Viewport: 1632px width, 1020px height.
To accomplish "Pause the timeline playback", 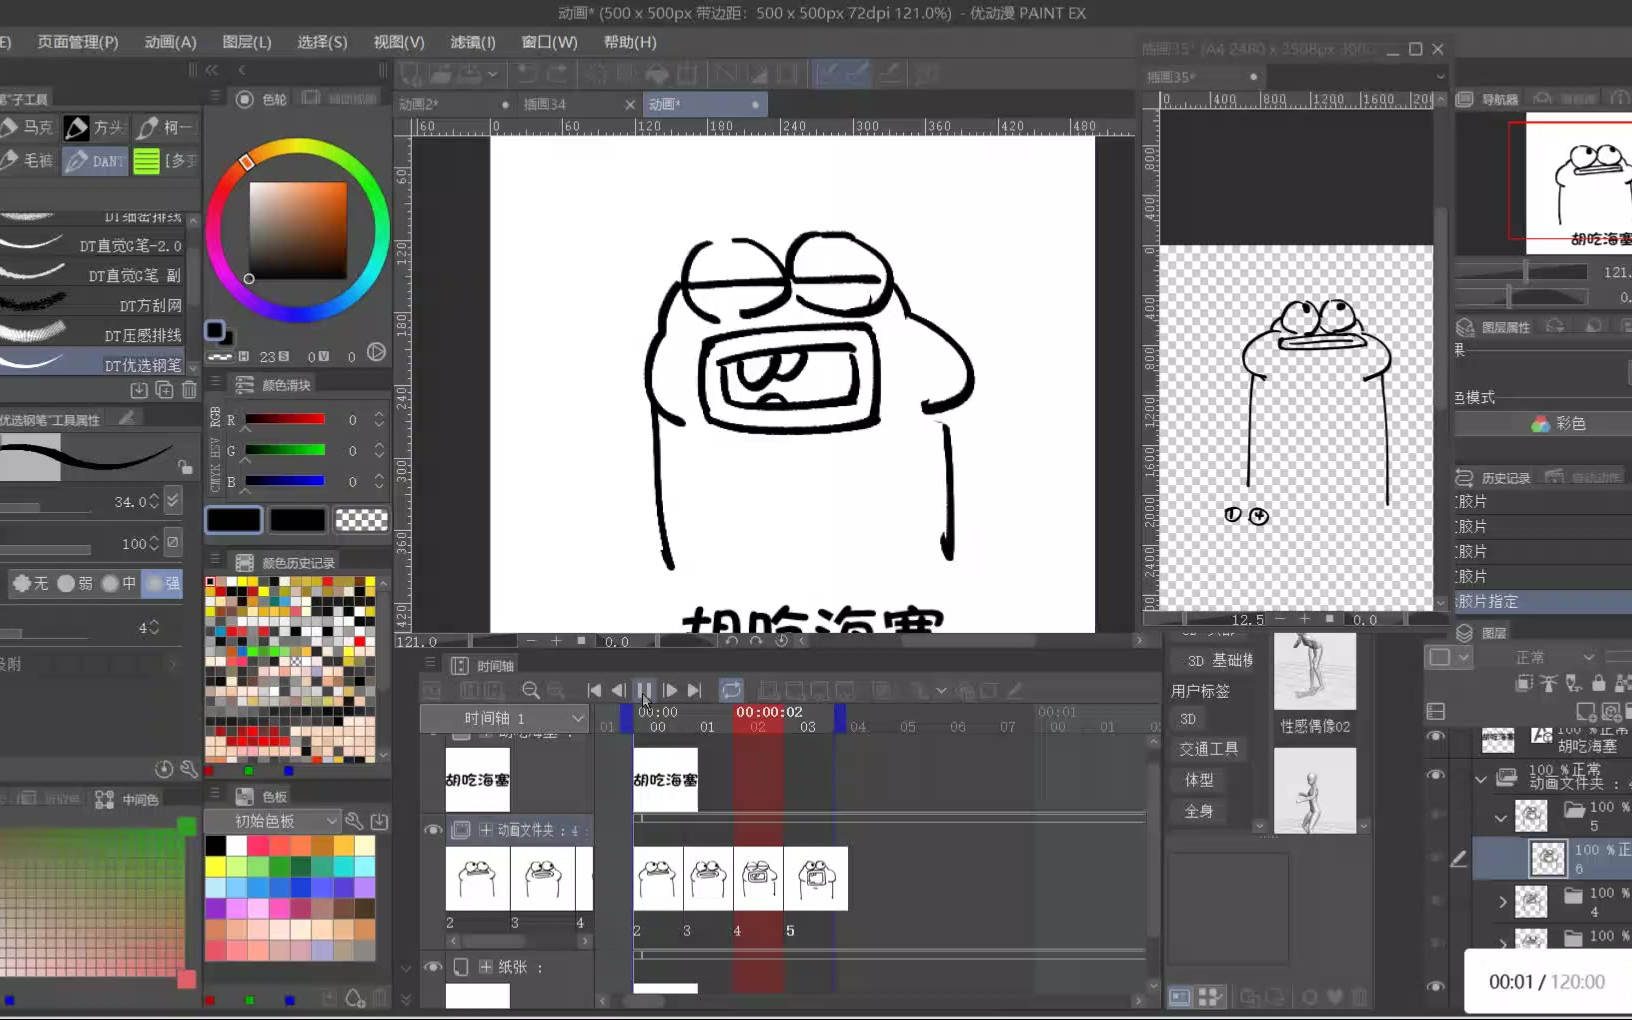I will (645, 691).
